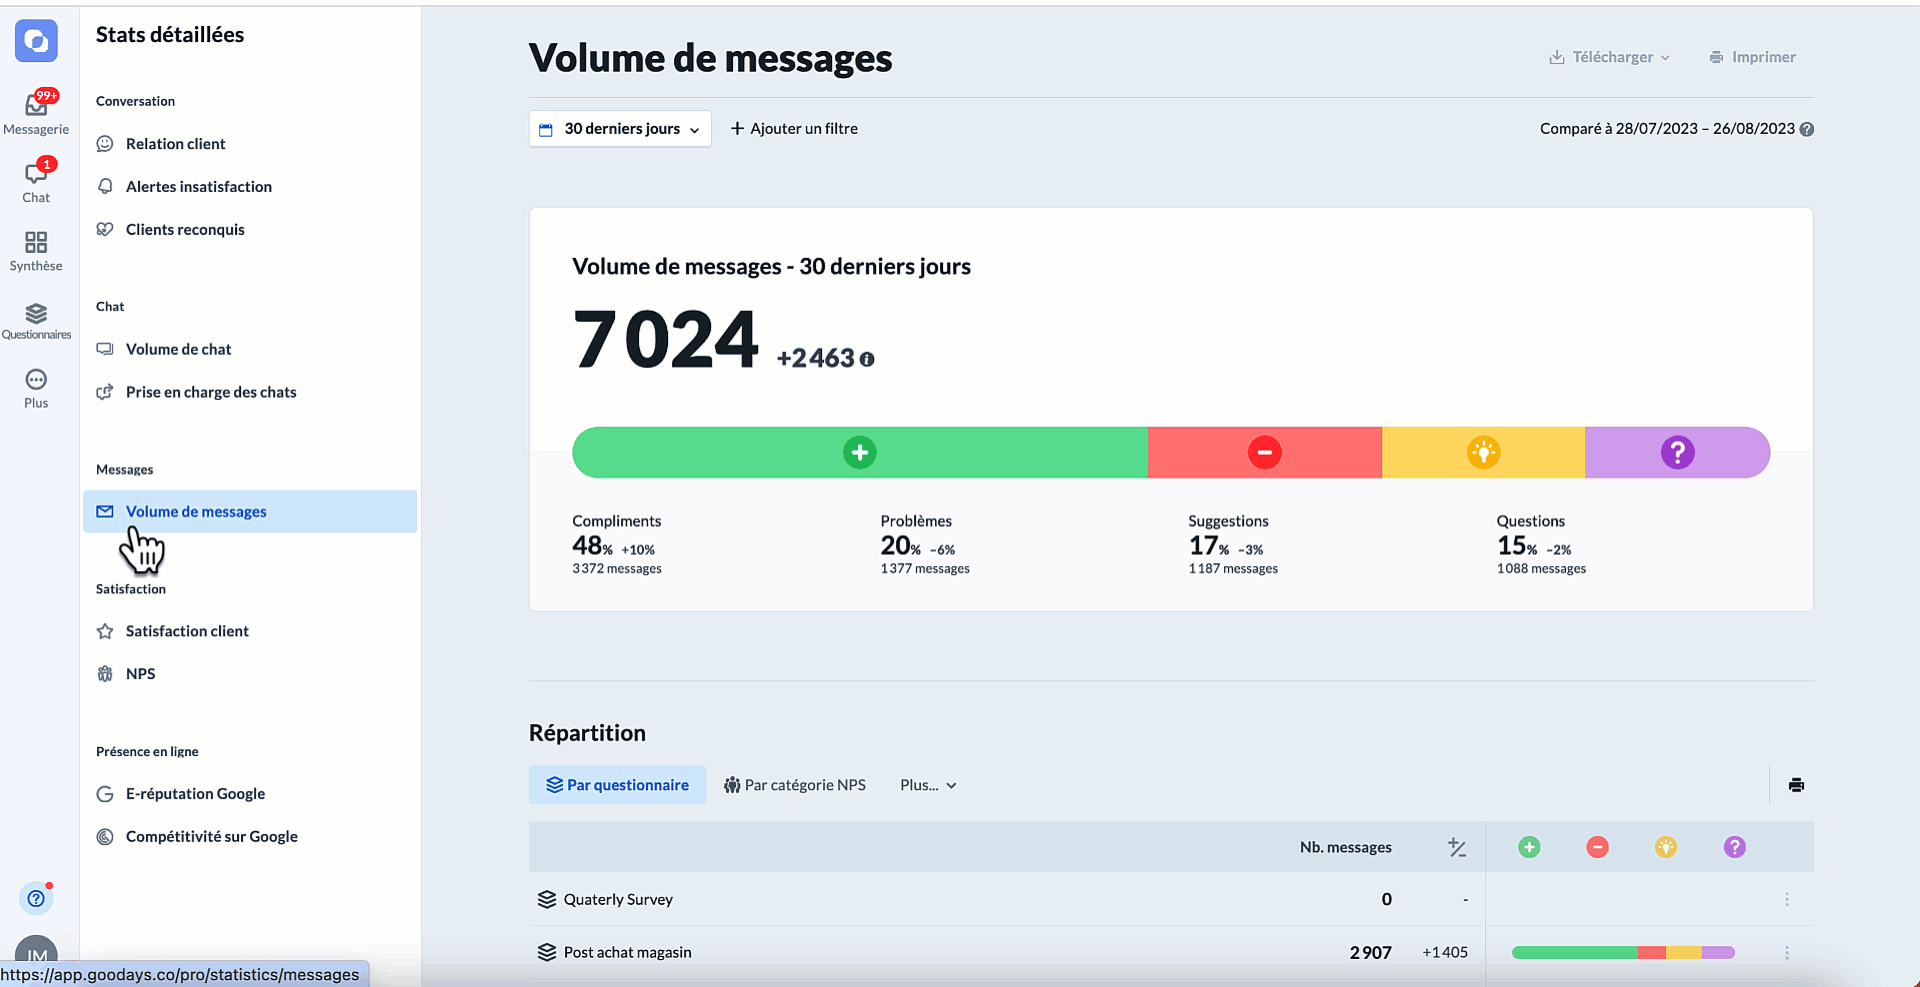Click purple Questions bar segment
Viewport: 1920px width, 987px height.
coord(1677,452)
